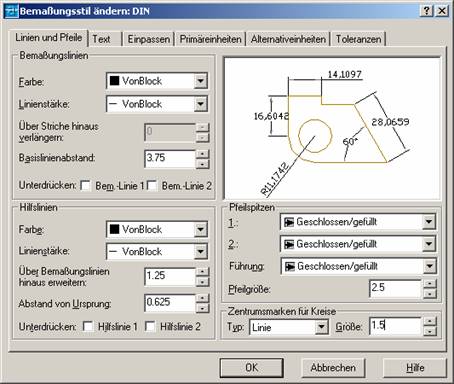Increase Basislinienabstand with up arrow

[x=202, y=154]
